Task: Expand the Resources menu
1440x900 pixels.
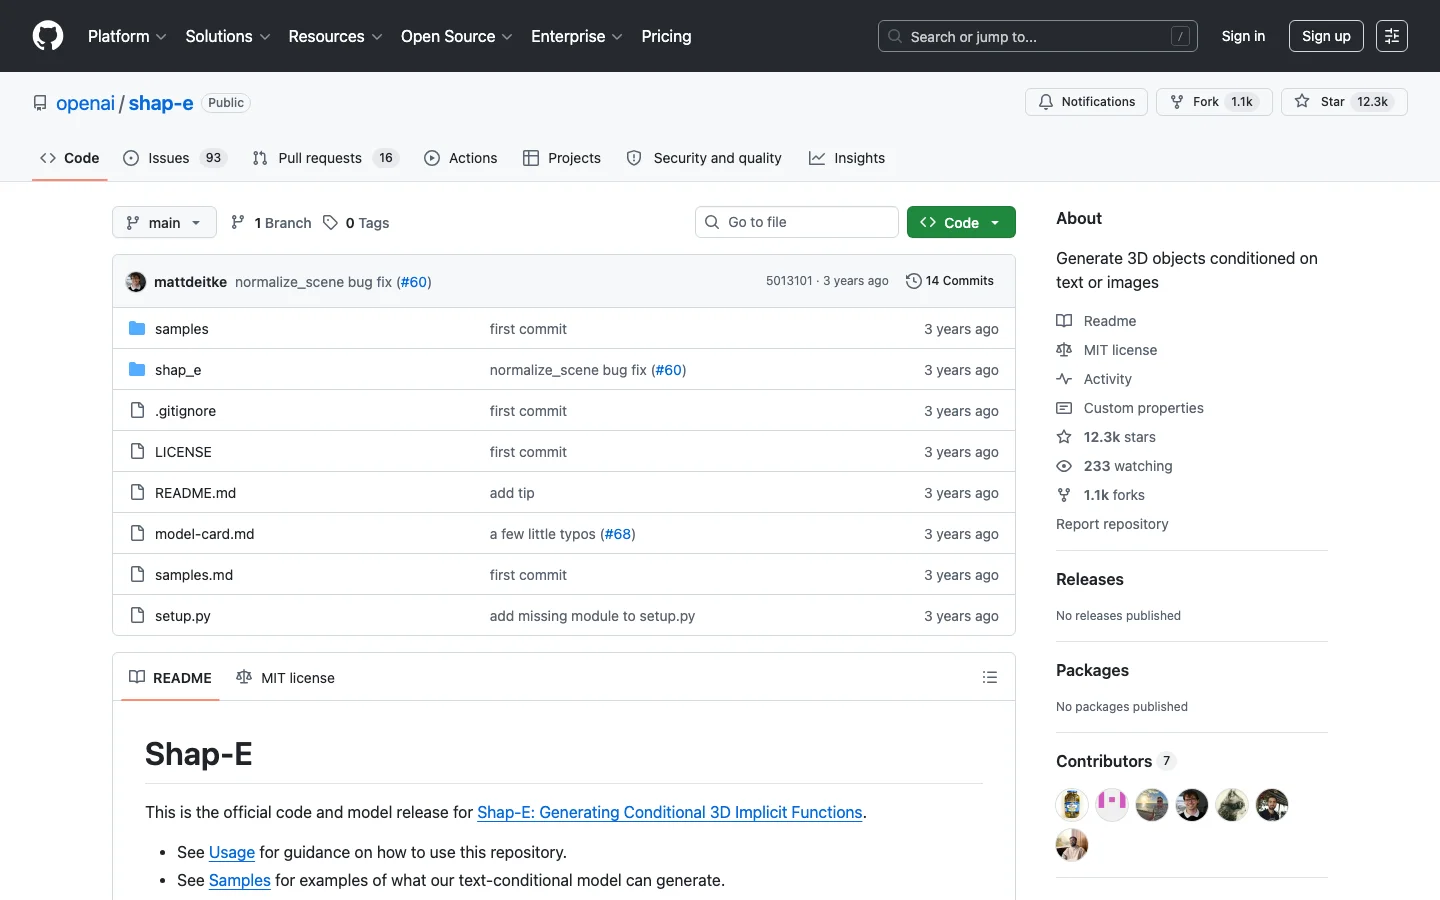Action: (x=335, y=36)
